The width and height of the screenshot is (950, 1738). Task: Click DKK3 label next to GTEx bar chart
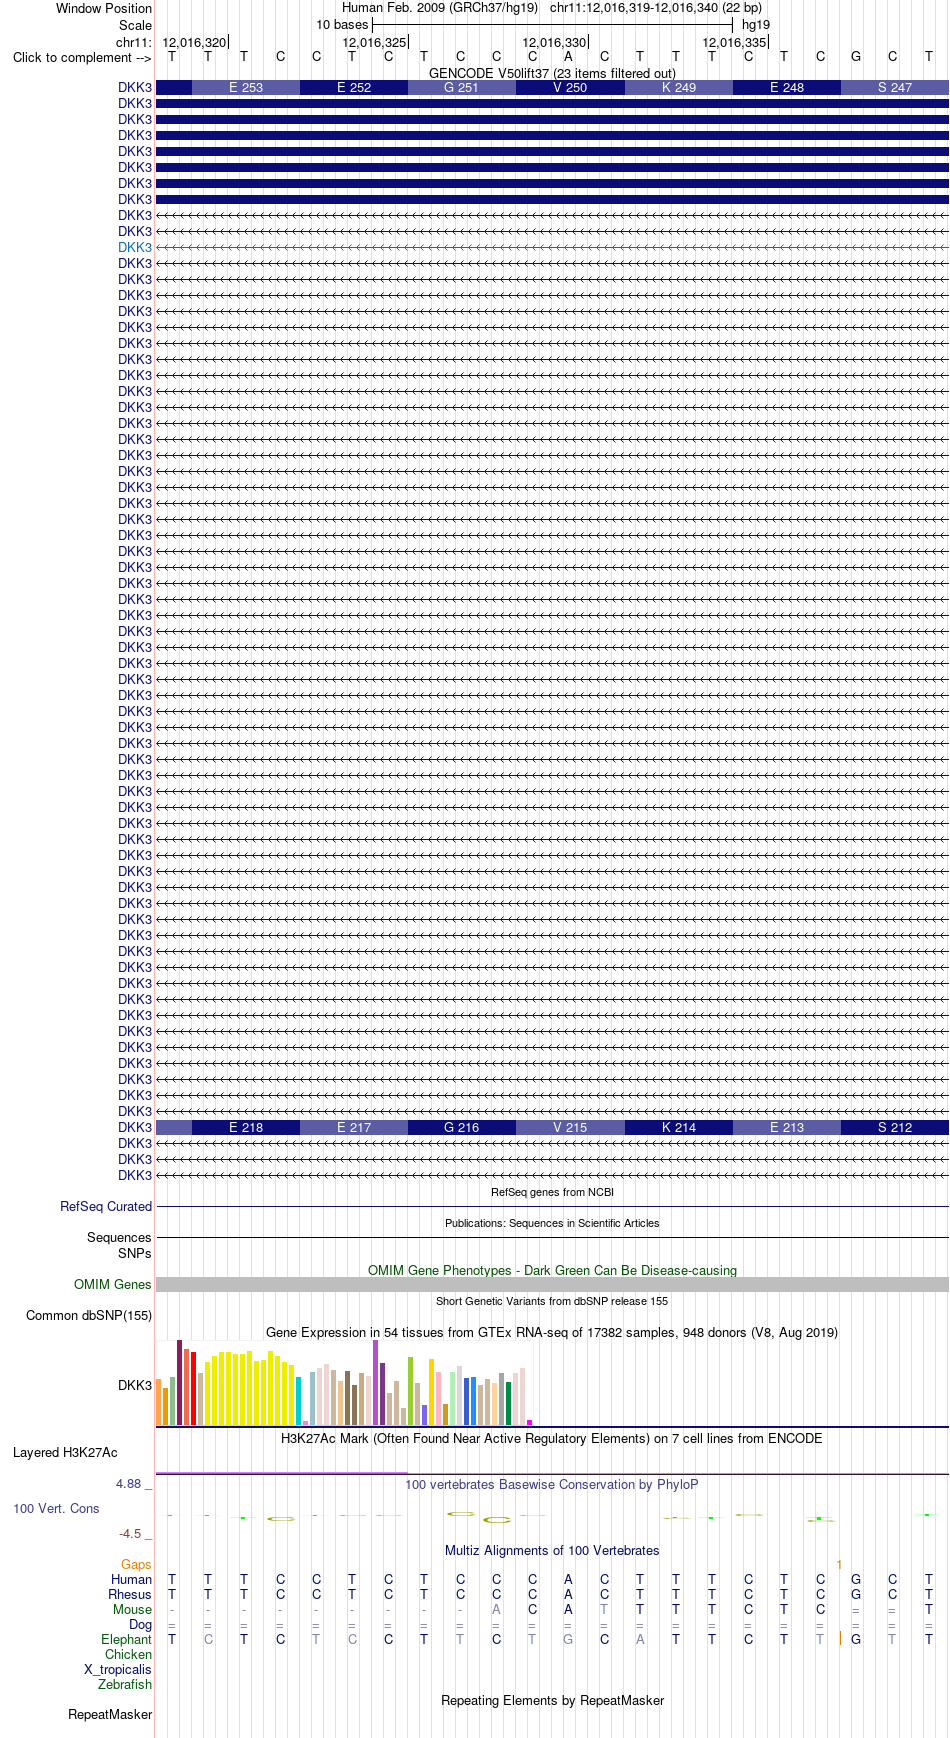pos(135,1385)
